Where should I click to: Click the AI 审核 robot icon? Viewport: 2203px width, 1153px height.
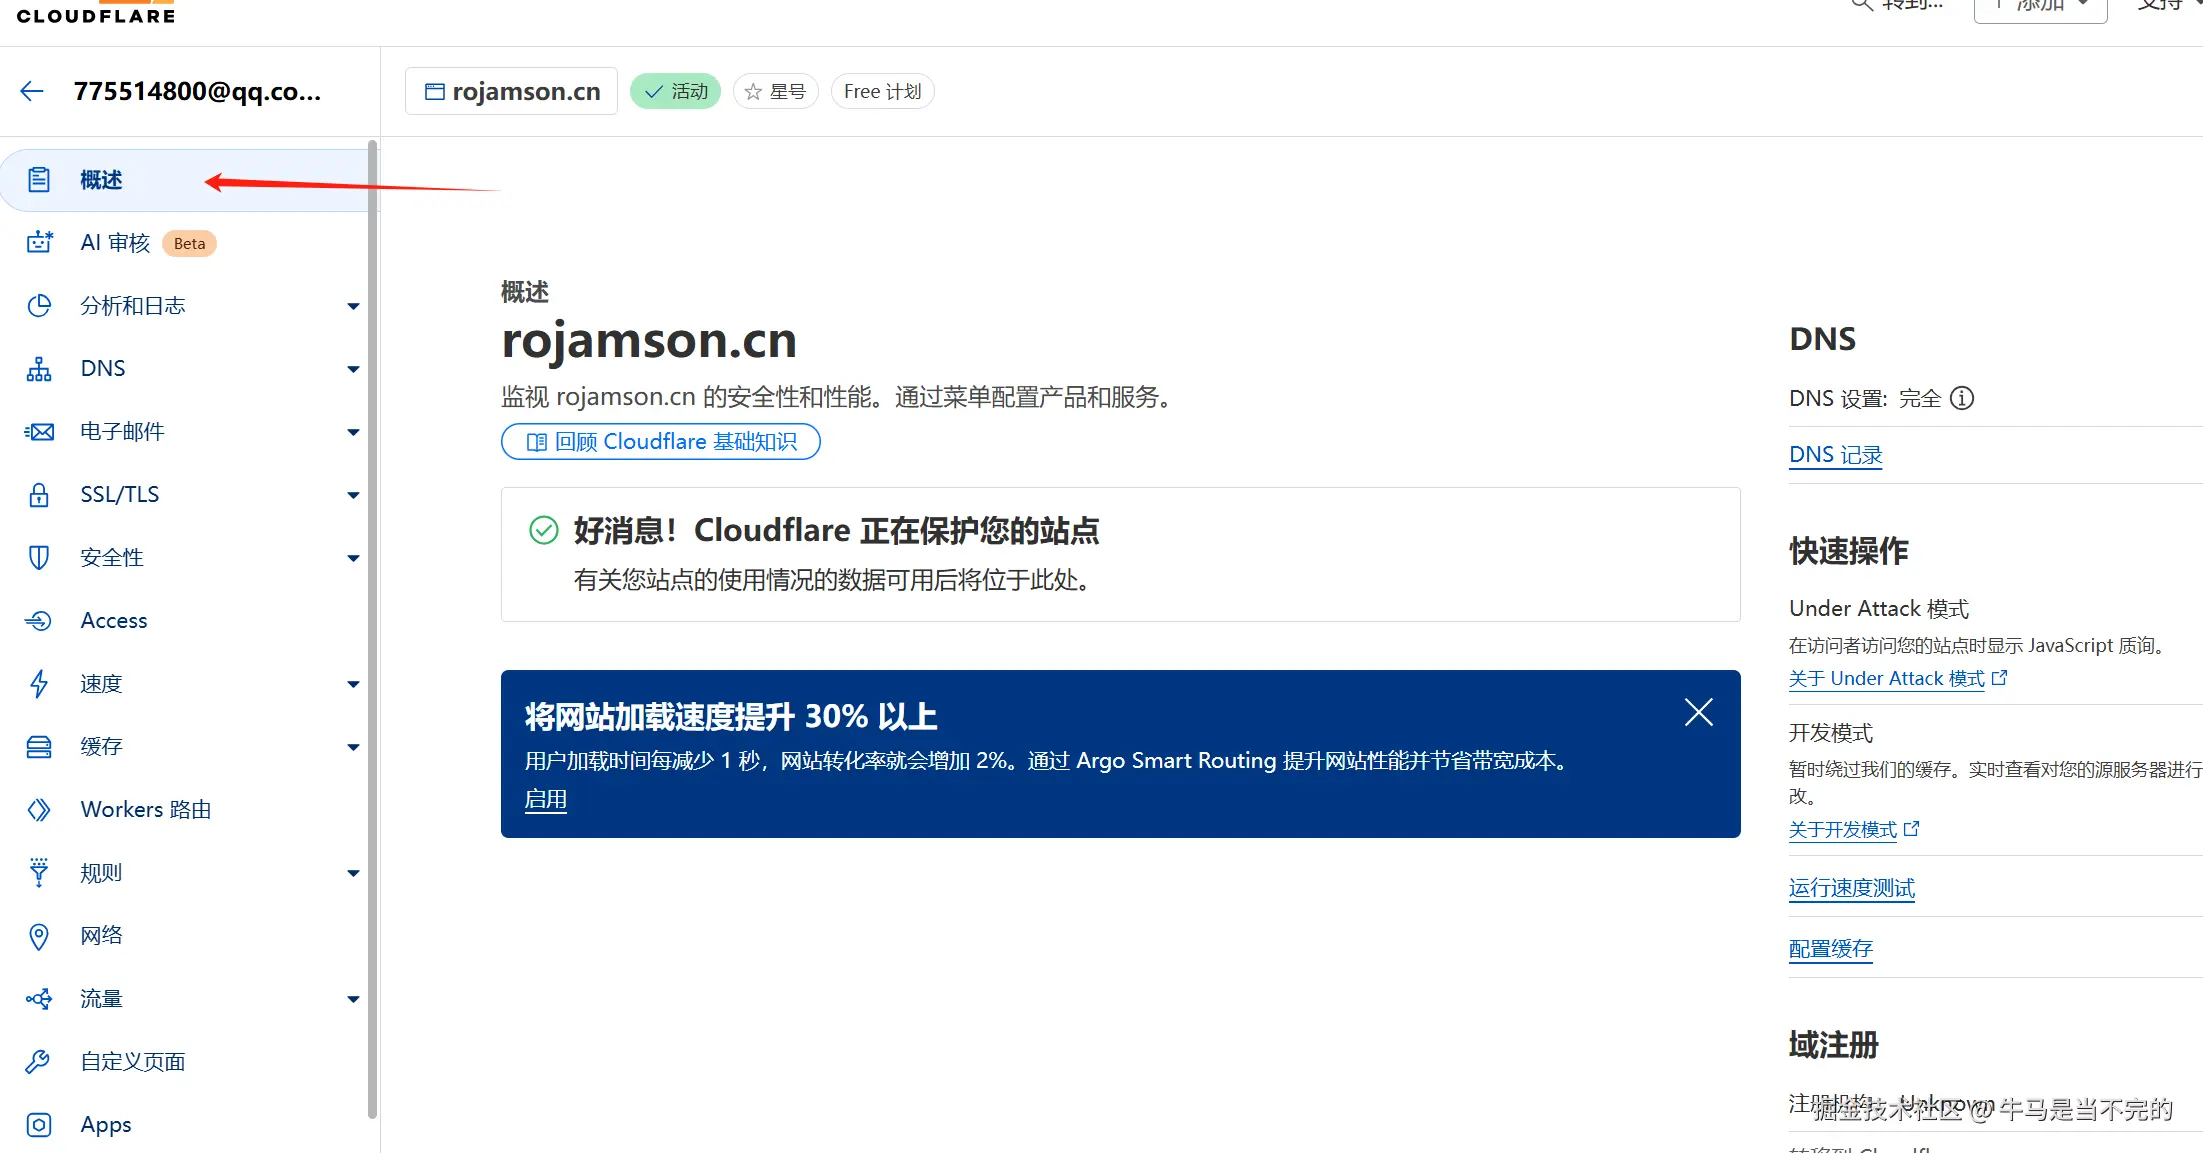click(39, 243)
